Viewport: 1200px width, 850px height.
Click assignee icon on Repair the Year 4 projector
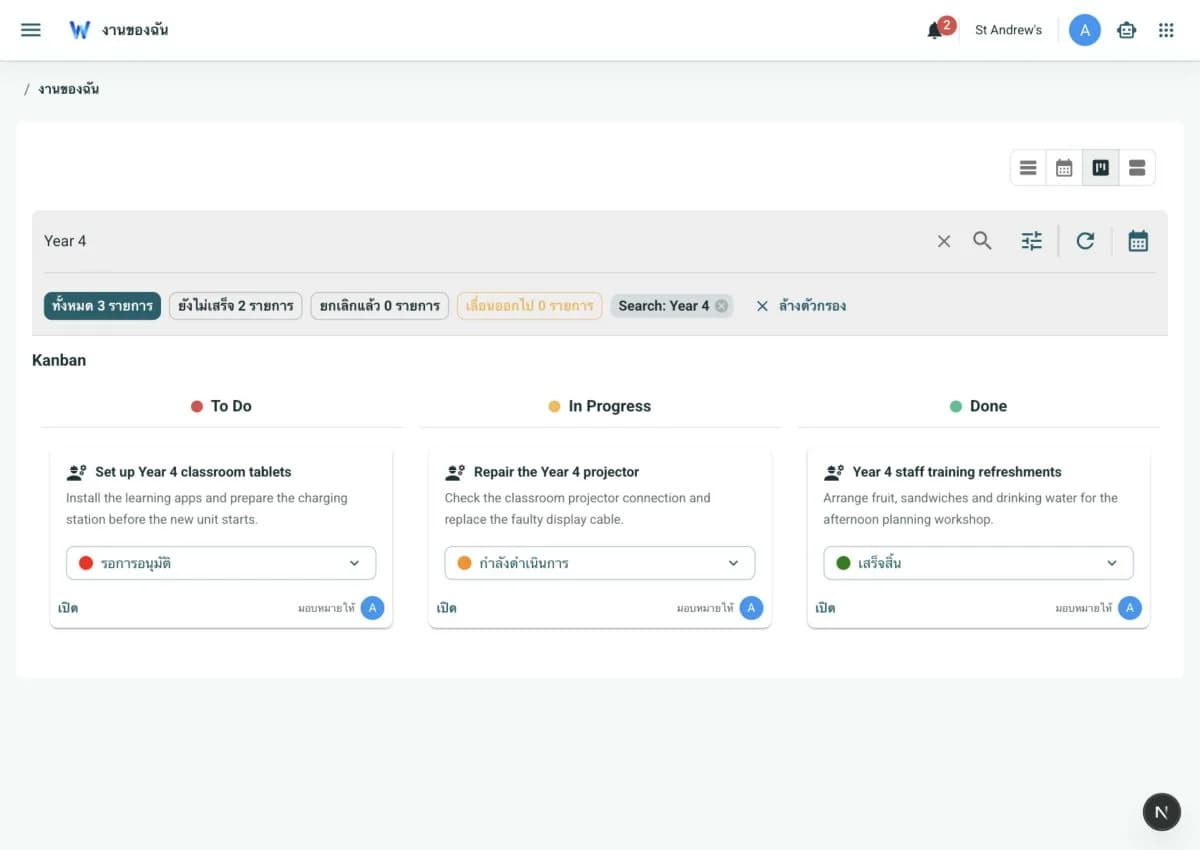(x=456, y=472)
